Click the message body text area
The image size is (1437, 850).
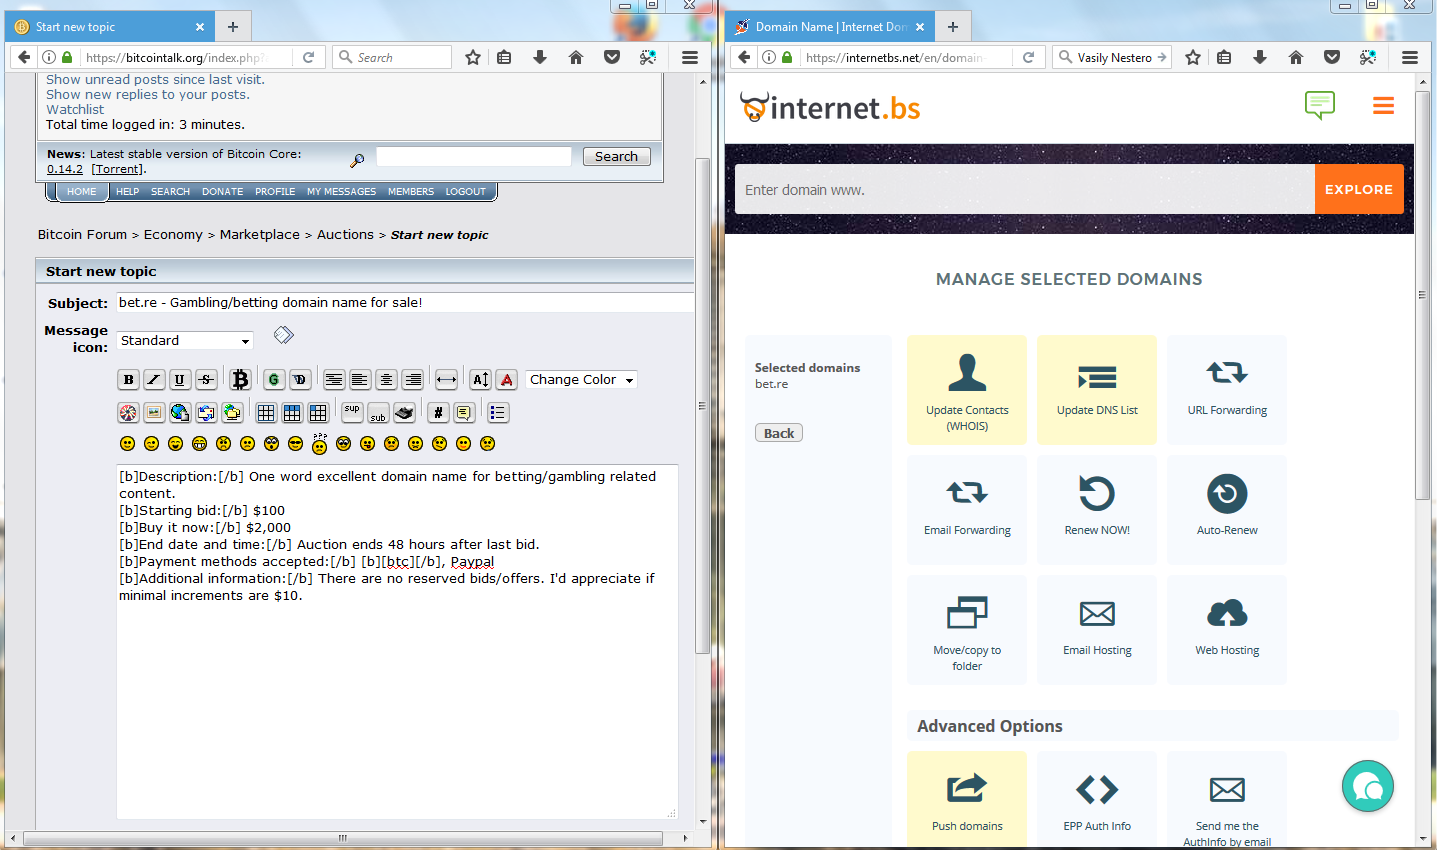[x=397, y=641]
